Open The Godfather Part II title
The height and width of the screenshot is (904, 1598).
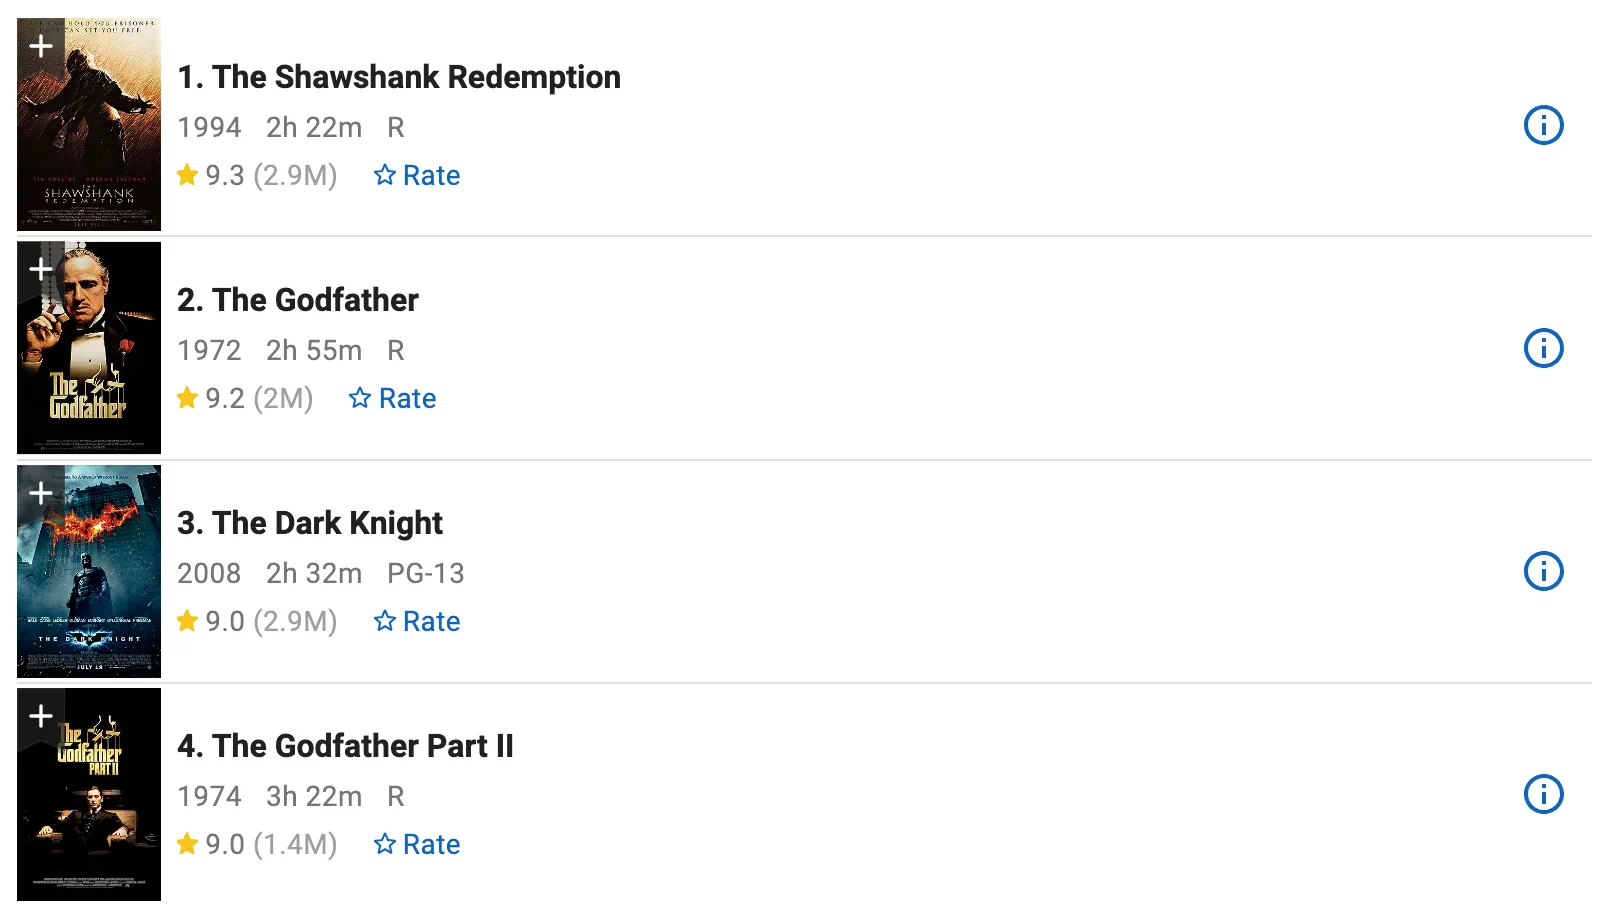(345, 746)
